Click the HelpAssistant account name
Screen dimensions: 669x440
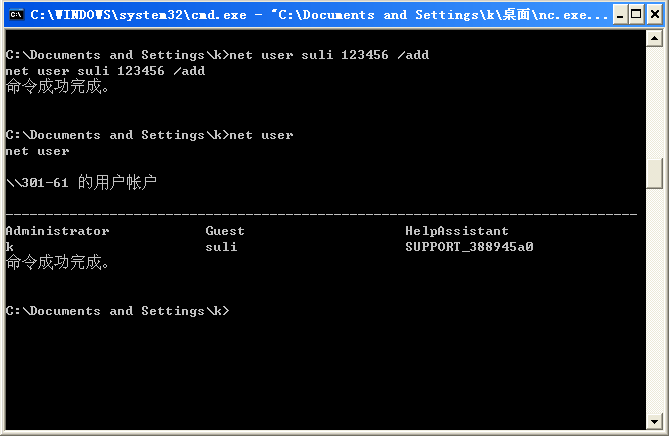pyautogui.click(x=457, y=231)
